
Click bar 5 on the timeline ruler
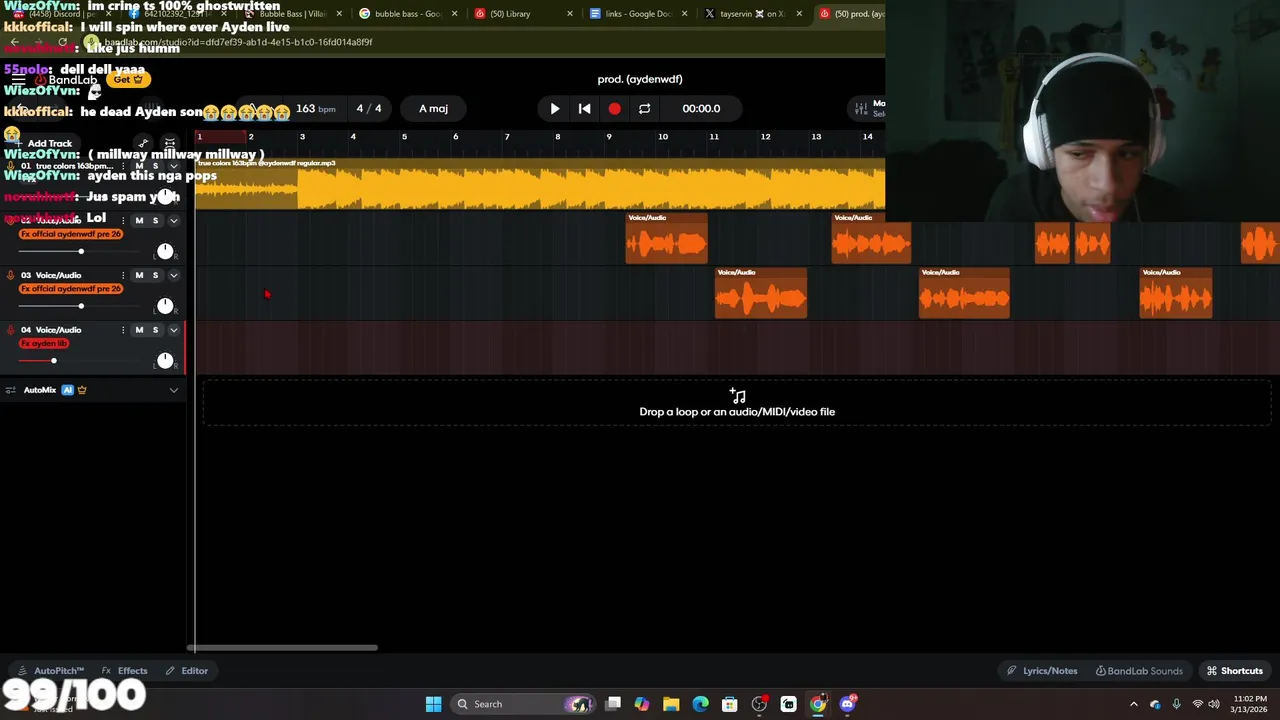point(404,137)
